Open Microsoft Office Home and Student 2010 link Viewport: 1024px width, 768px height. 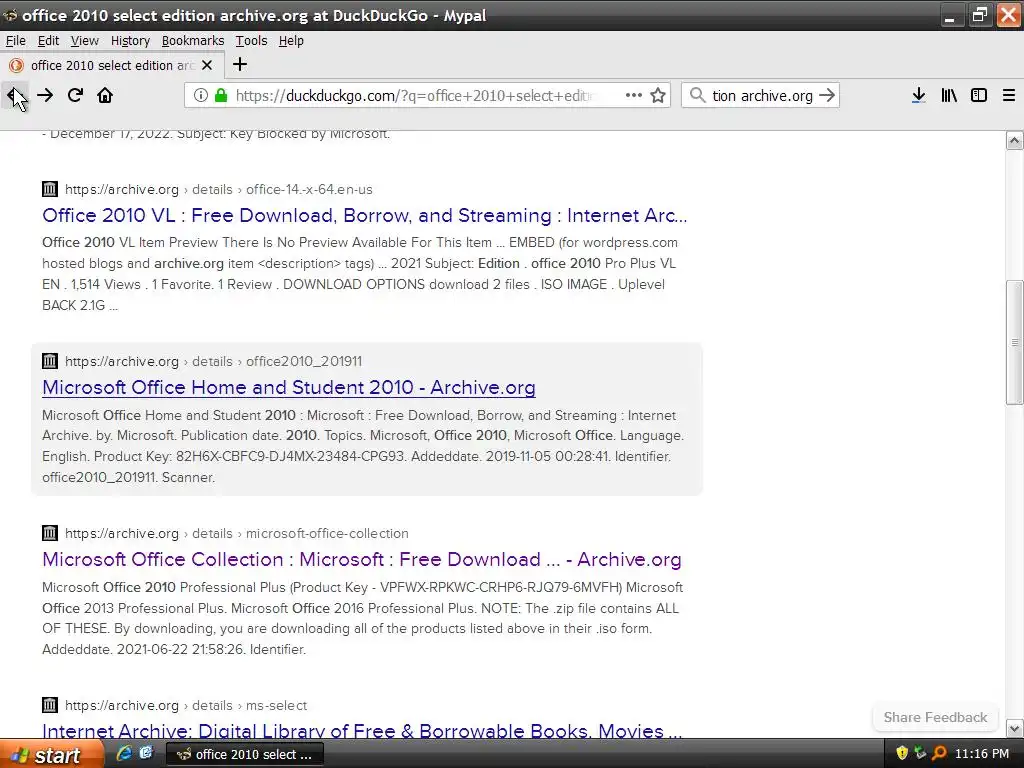point(289,387)
